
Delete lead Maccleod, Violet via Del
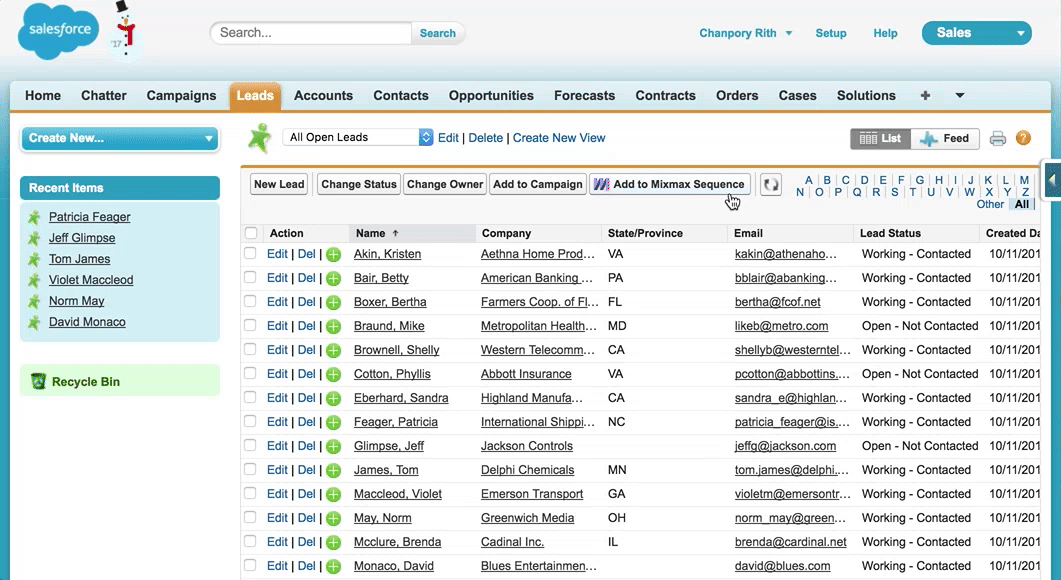(x=307, y=494)
